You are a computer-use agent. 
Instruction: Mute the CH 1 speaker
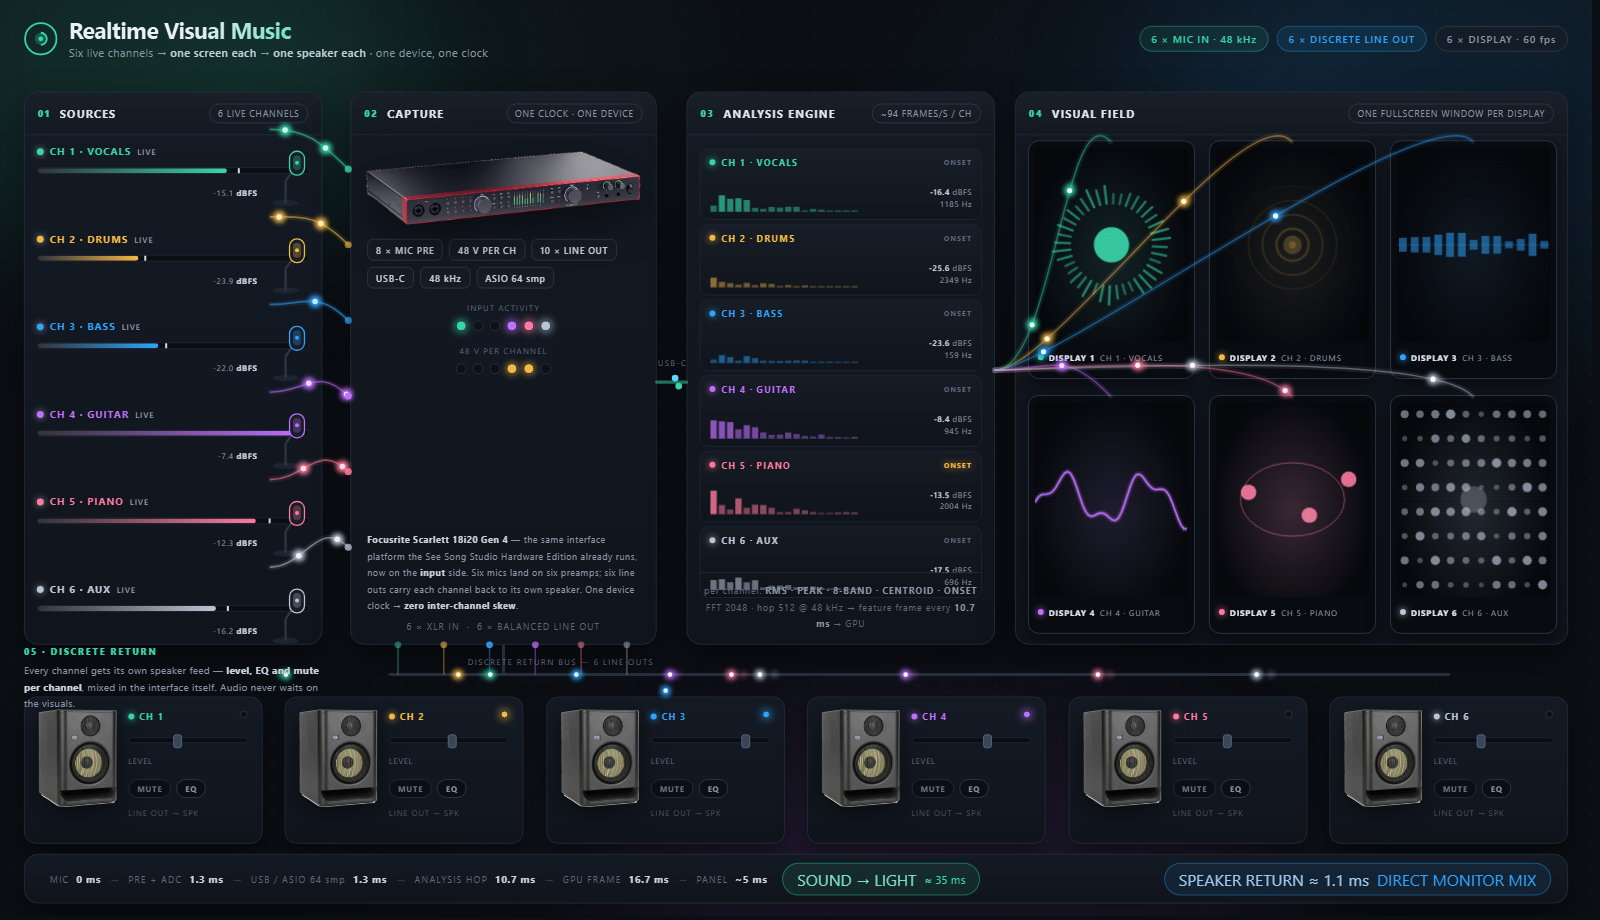click(x=149, y=789)
